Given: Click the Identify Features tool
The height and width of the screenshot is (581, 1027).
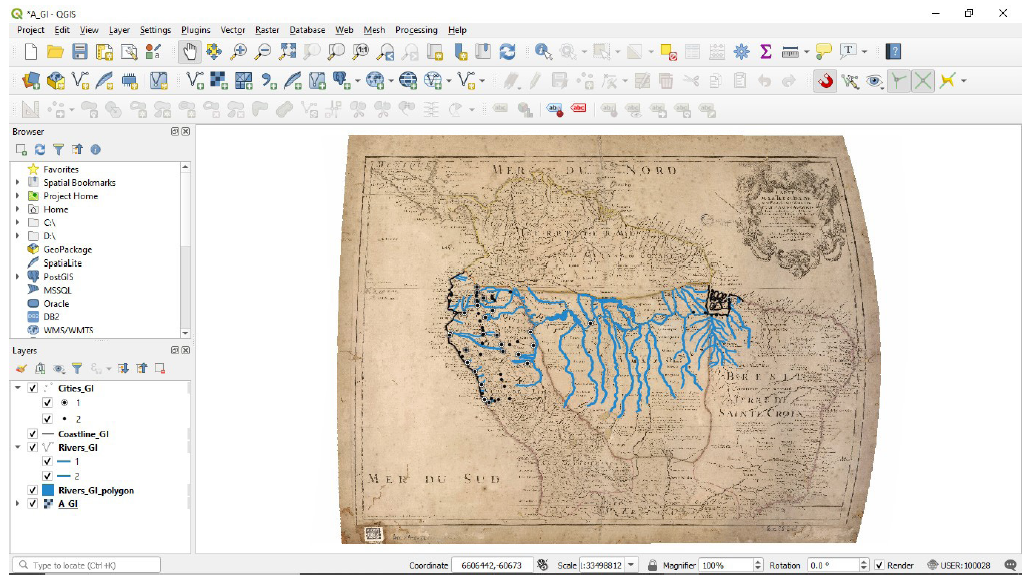Looking at the screenshot, I should coord(543,51).
